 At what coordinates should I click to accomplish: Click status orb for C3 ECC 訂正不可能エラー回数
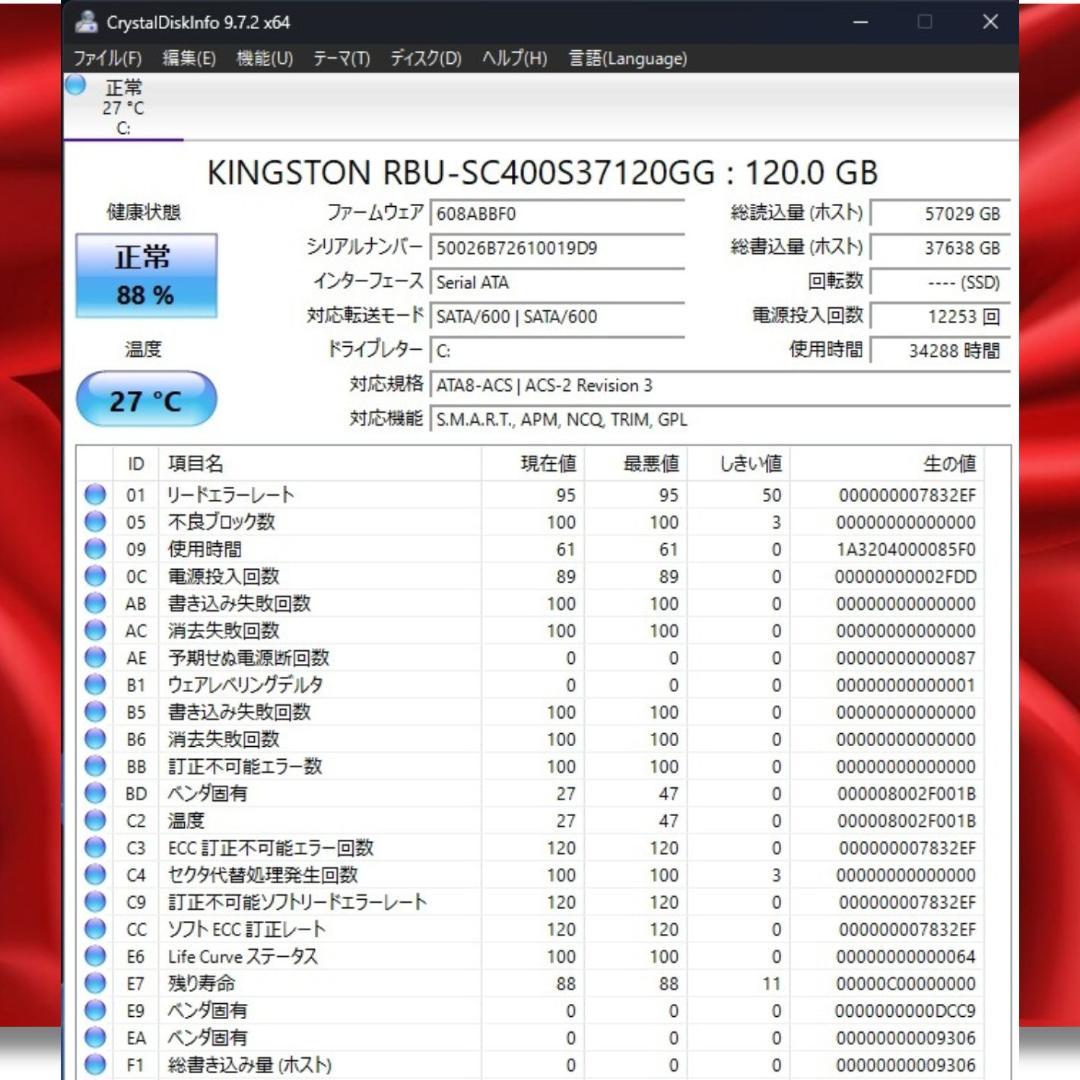tap(95, 847)
